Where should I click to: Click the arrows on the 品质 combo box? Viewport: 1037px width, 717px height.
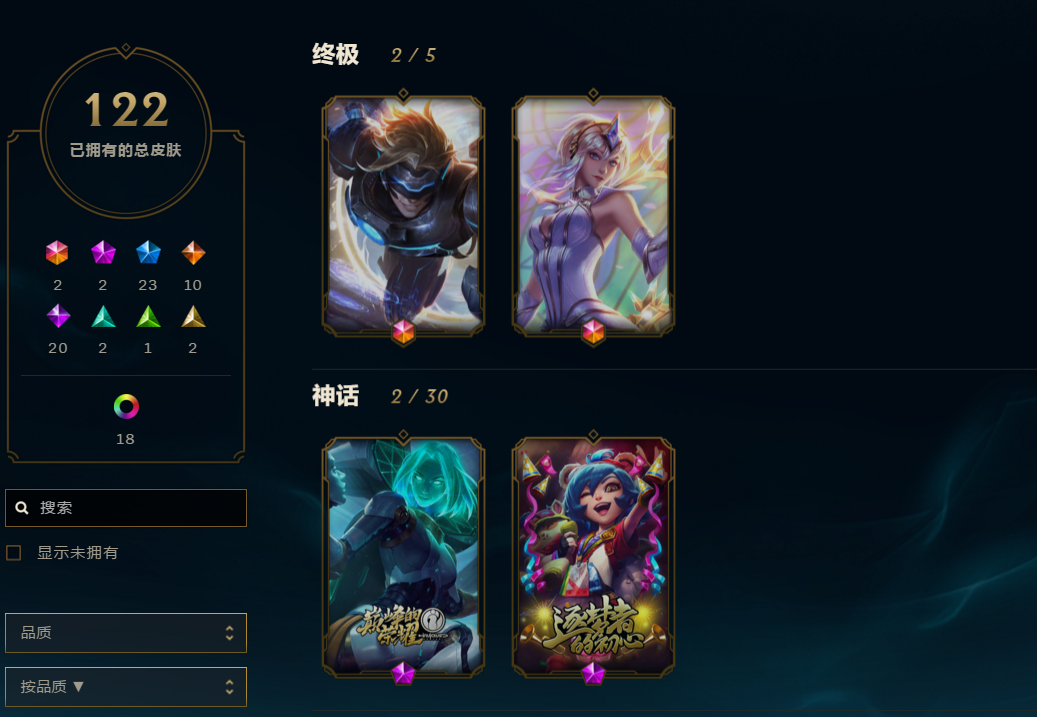[x=229, y=633]
